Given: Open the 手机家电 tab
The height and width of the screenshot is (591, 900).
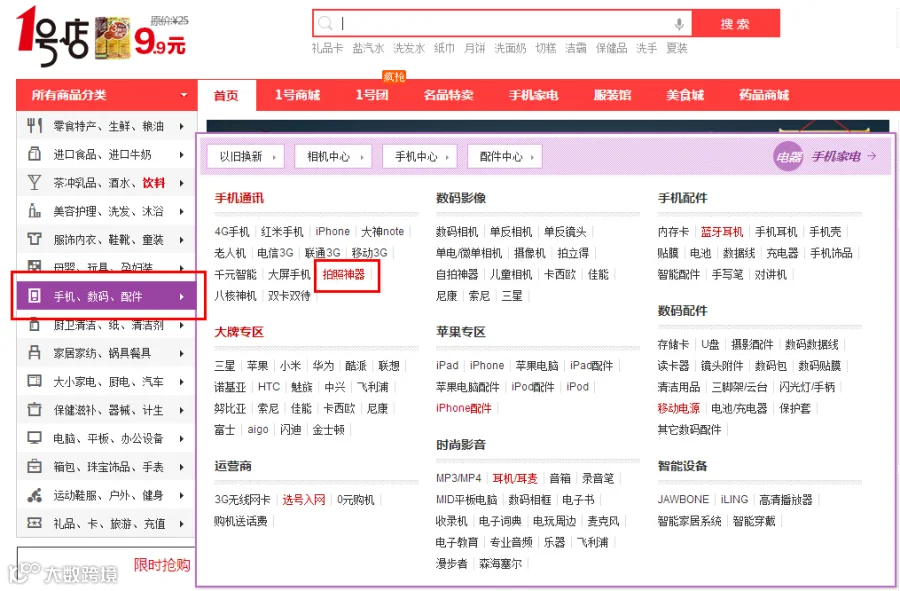Looking at the screenshot, I should click(533, 95).
